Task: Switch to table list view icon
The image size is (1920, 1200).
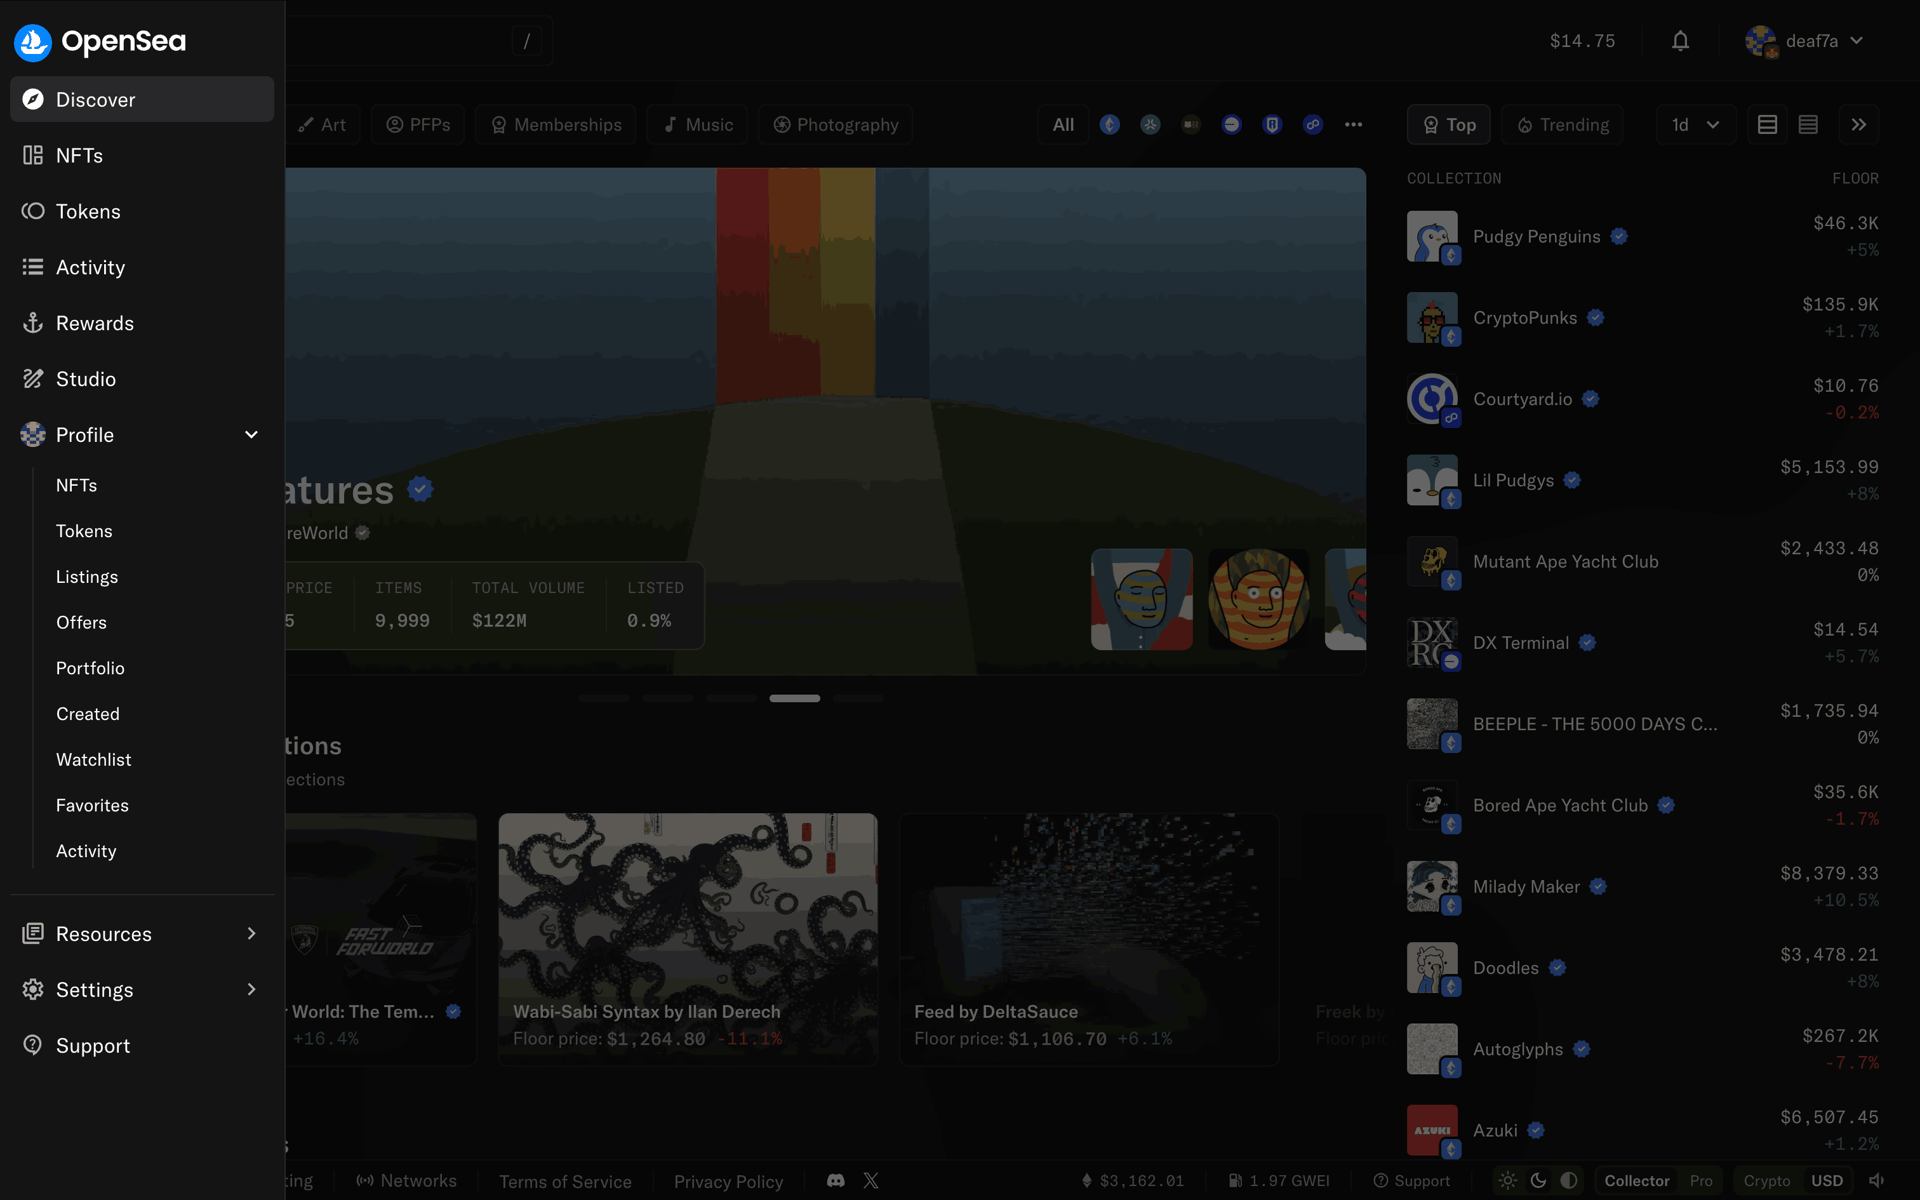Action: (1767, 125)
